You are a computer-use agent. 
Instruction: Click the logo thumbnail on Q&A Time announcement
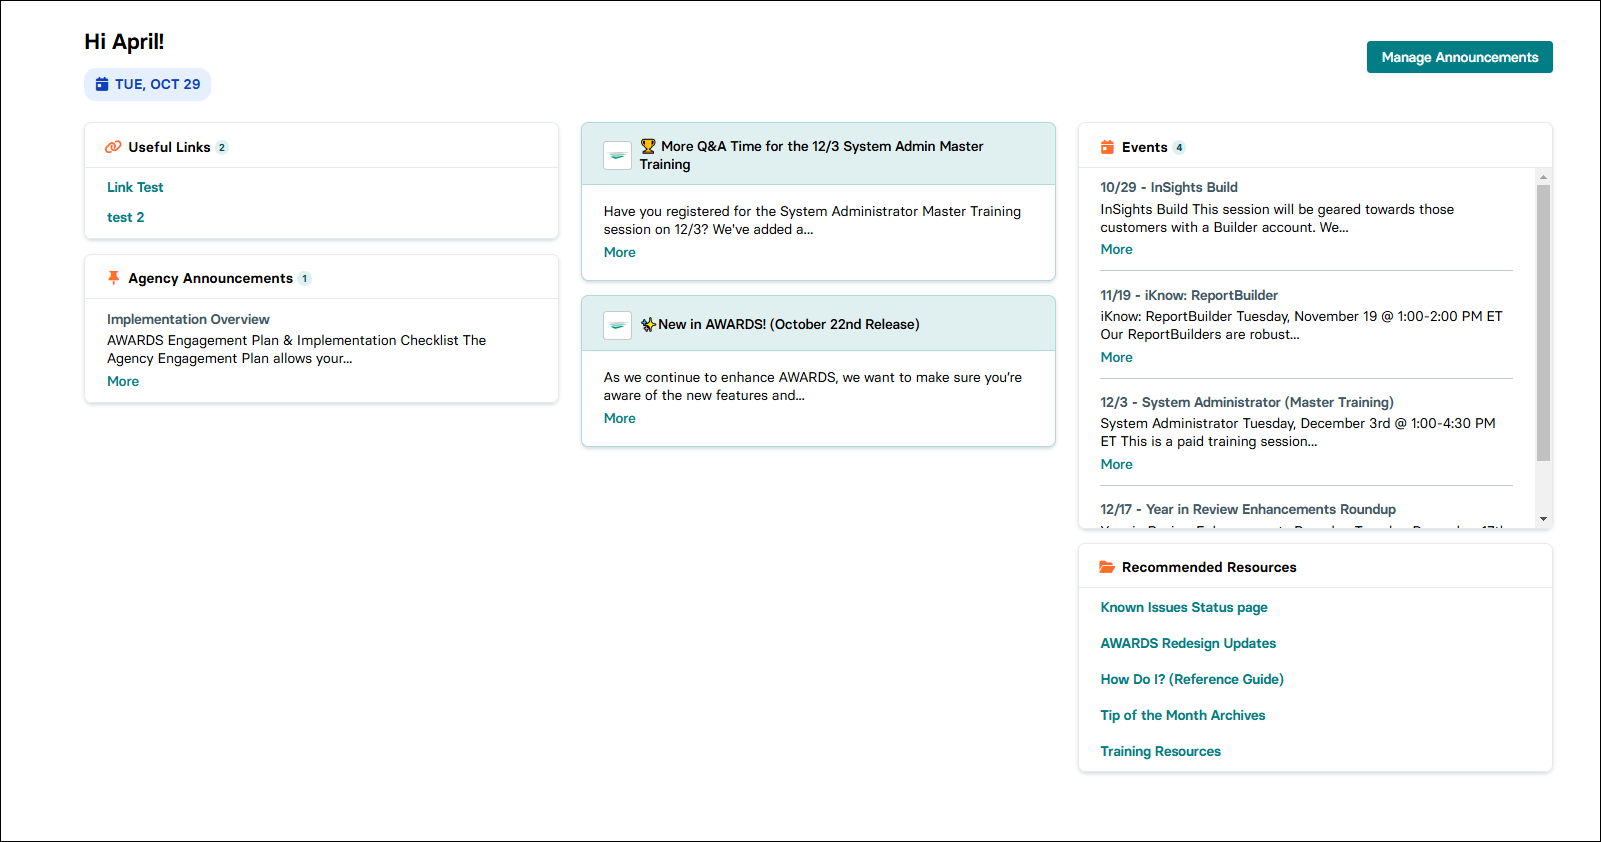click(x=617, y=155)
